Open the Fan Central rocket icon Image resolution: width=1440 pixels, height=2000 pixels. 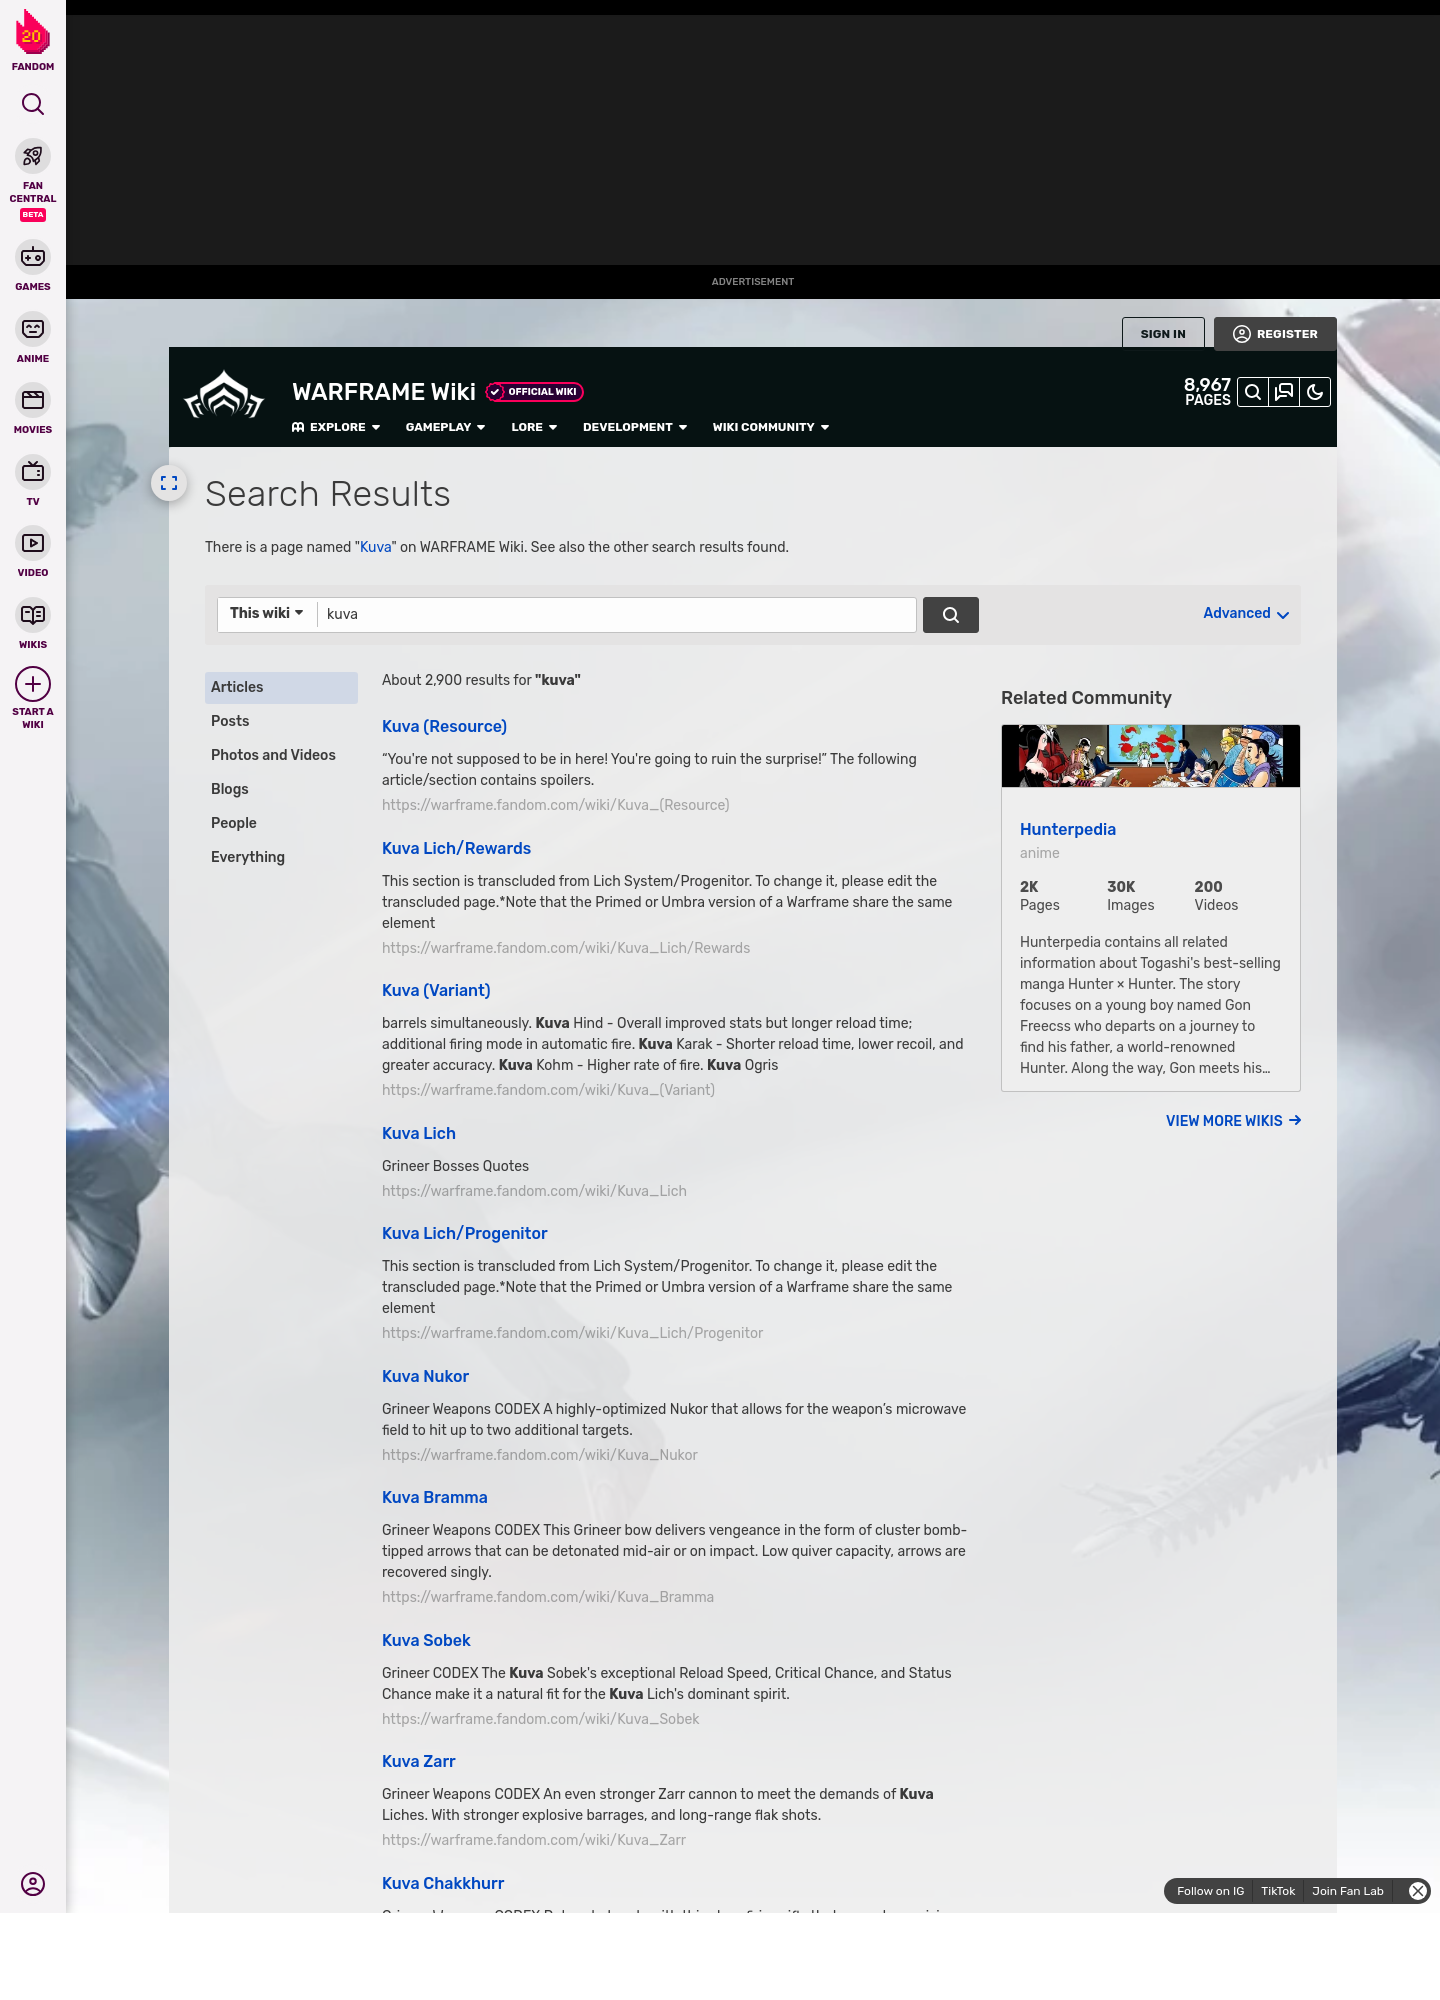click(33, 156)
